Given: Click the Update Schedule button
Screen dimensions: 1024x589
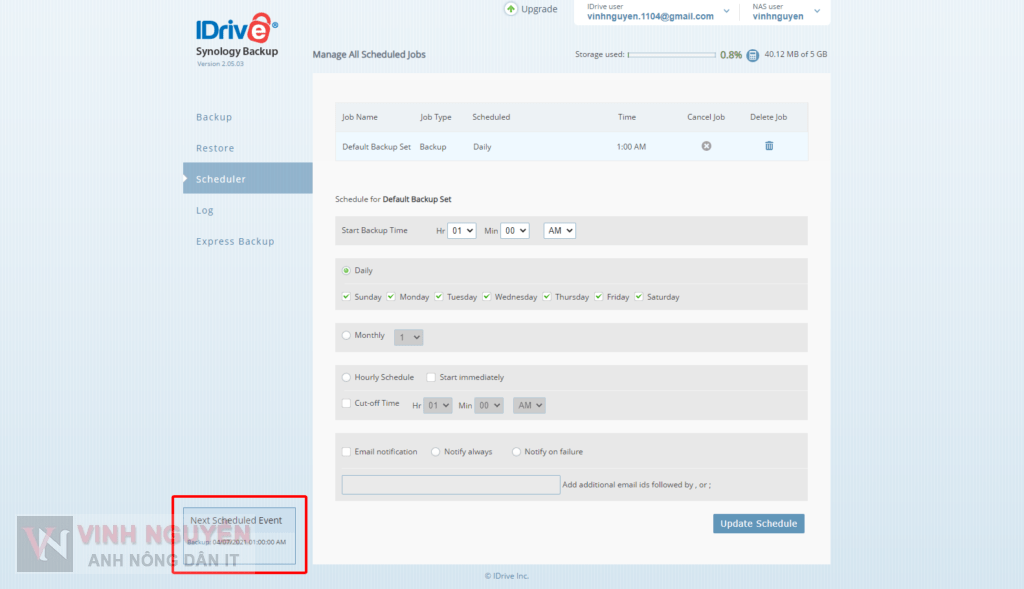Looking at the screenshot, I should (758, 524).
